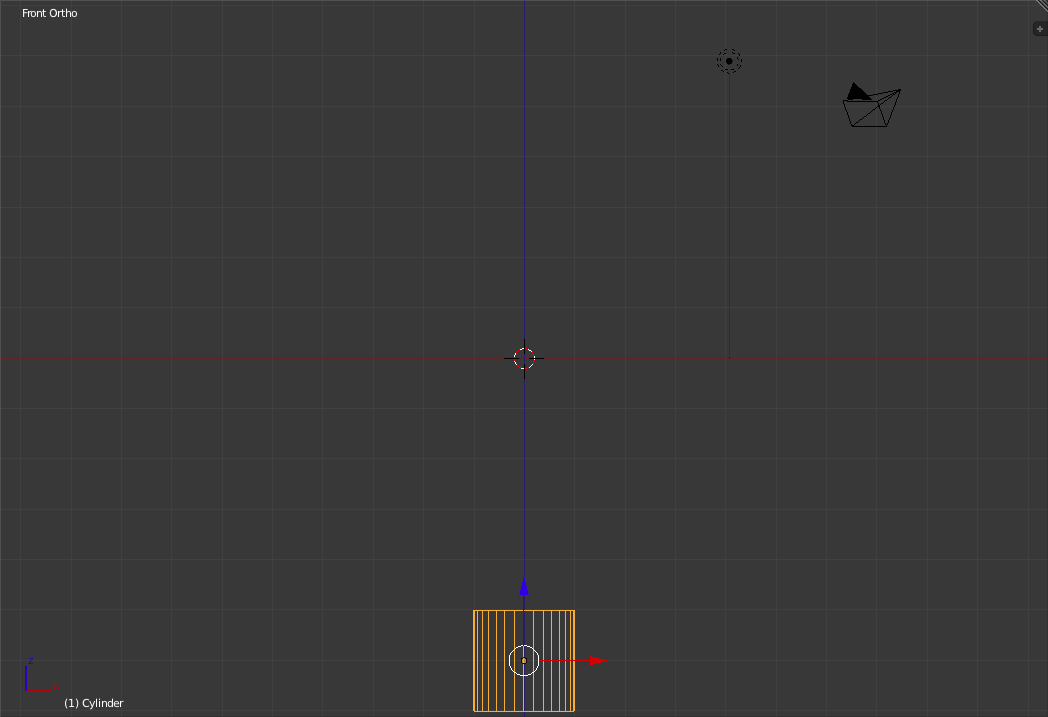Click the blue Z line of mini axis

point(26,676)
